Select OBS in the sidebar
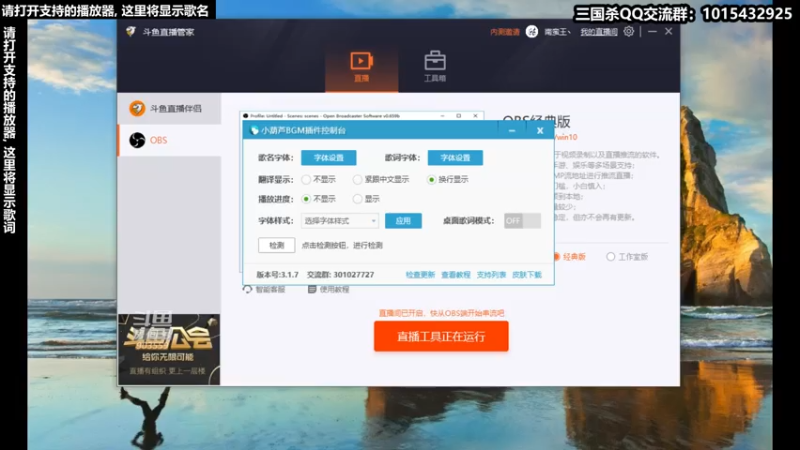 click(x=169, y=140)
